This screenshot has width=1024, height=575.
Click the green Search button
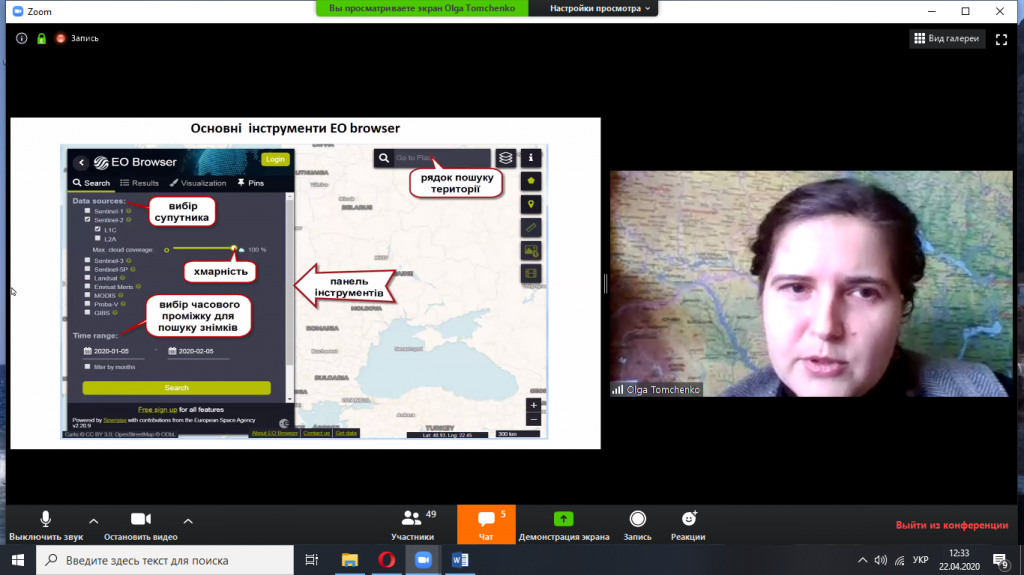(176, 387)
